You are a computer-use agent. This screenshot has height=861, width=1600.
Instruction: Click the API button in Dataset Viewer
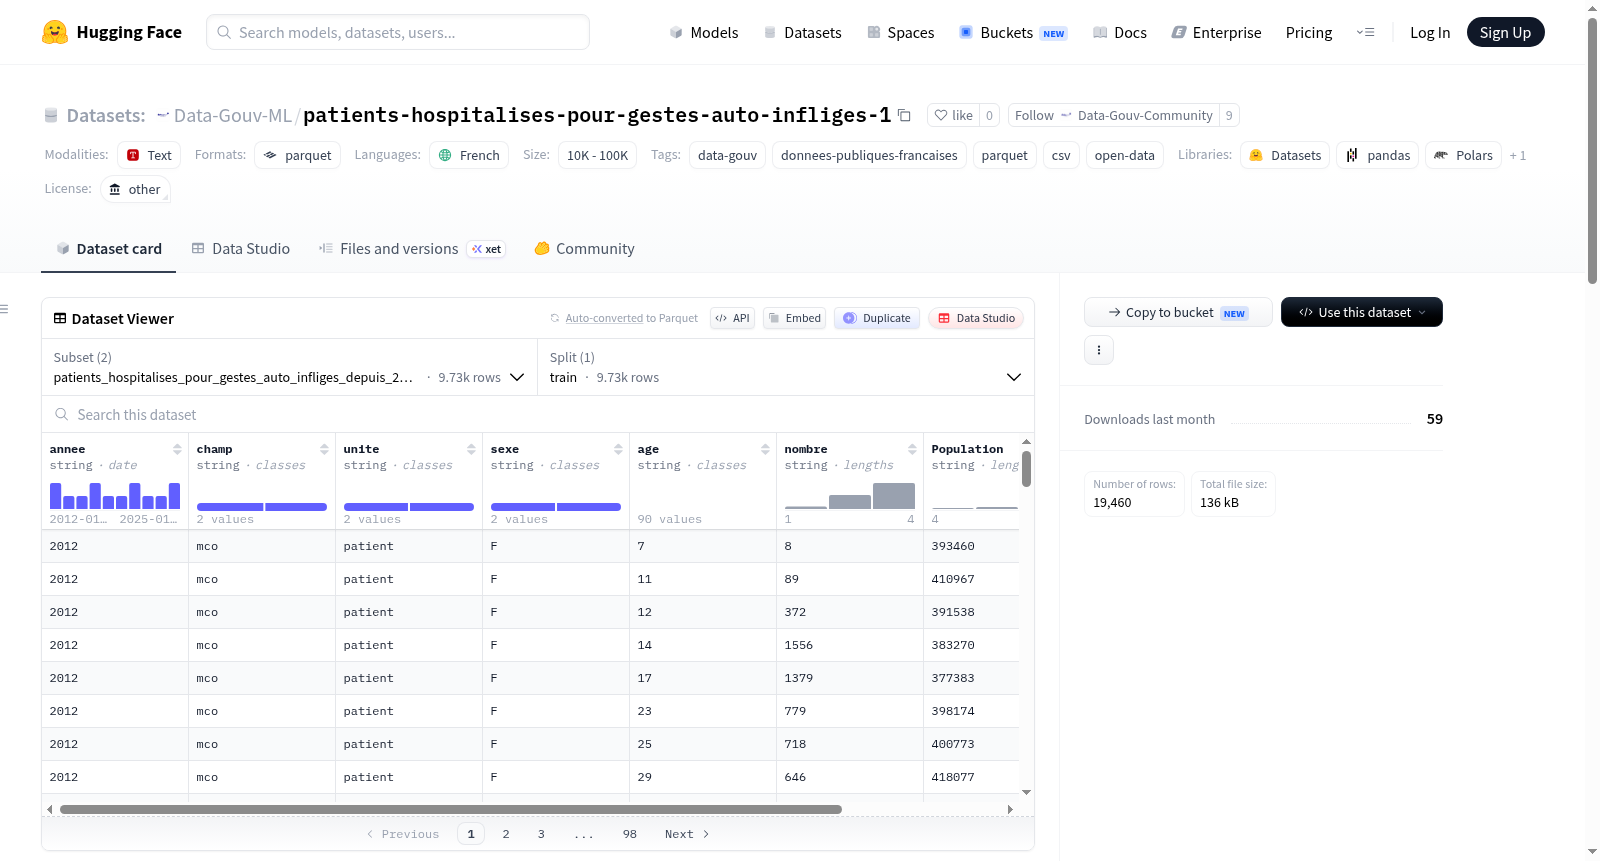pyautogui.click(x=732, y=318)
